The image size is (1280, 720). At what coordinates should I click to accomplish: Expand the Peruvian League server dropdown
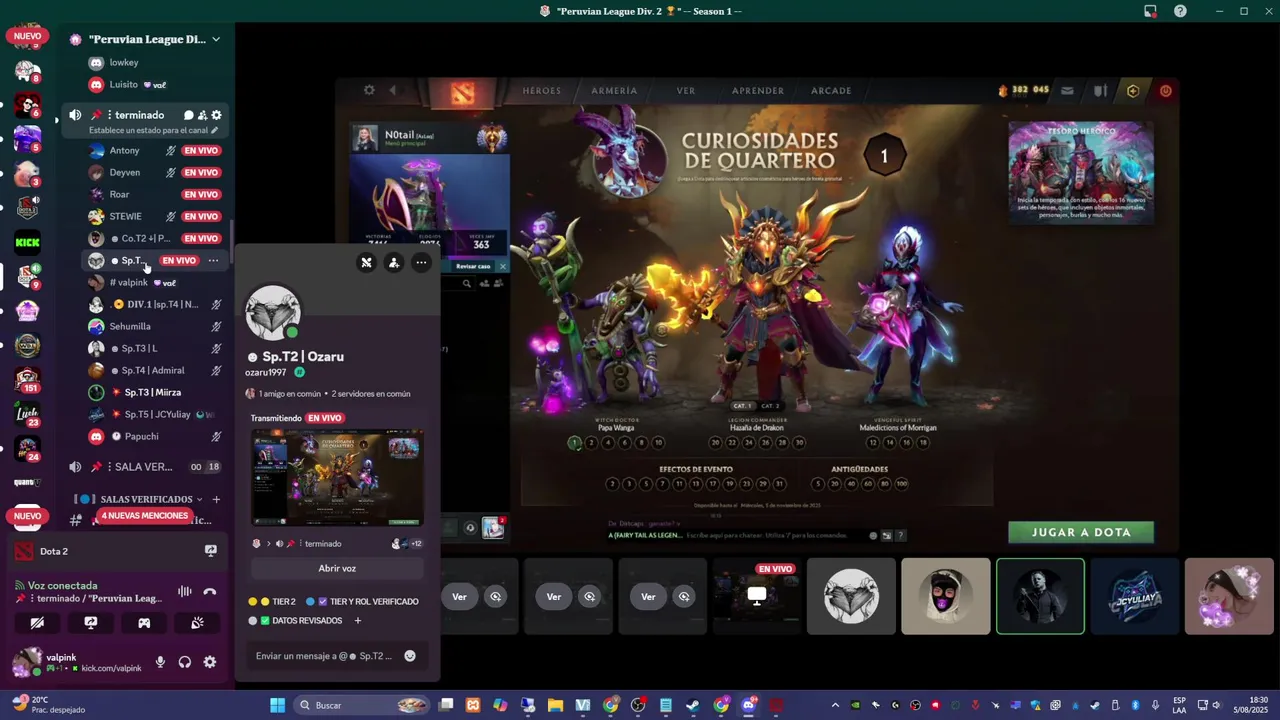pyautogui.click(x=215, y=39)
